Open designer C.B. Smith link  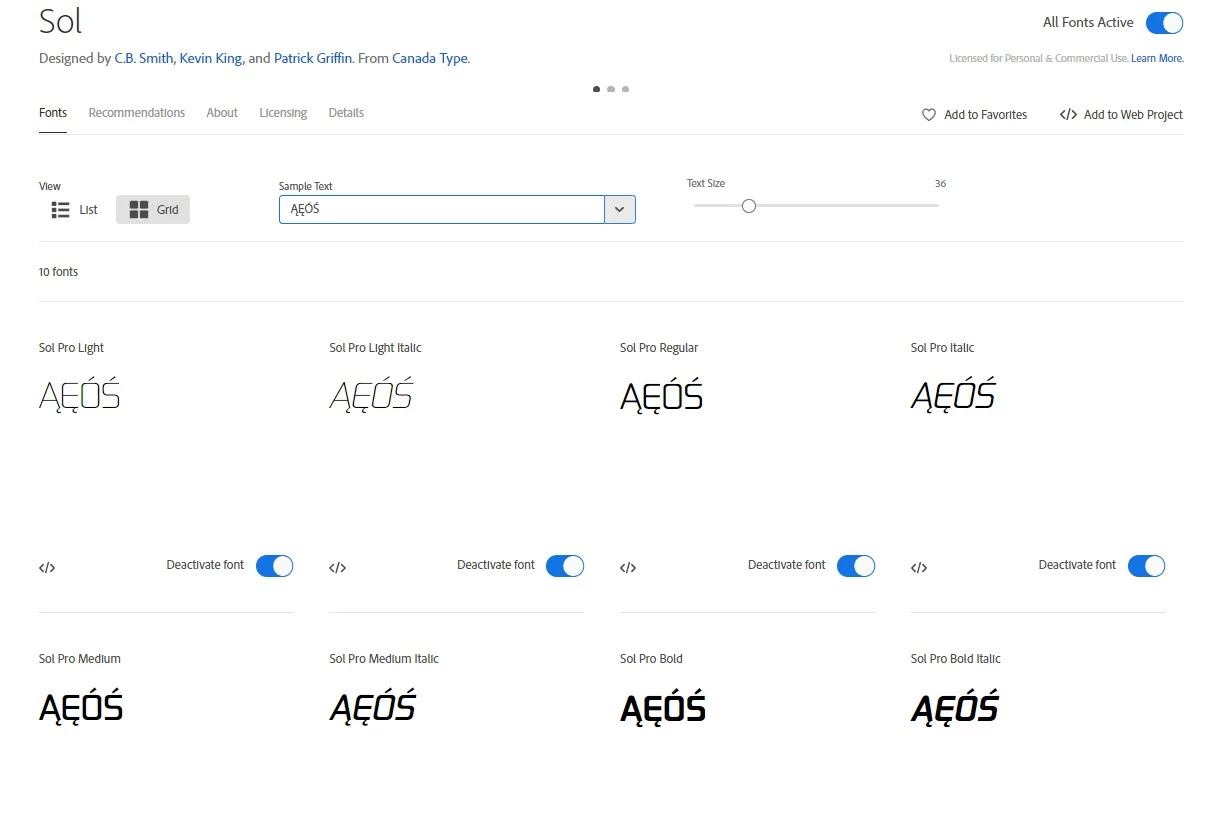pyautogui.click(x=144, y=58)
